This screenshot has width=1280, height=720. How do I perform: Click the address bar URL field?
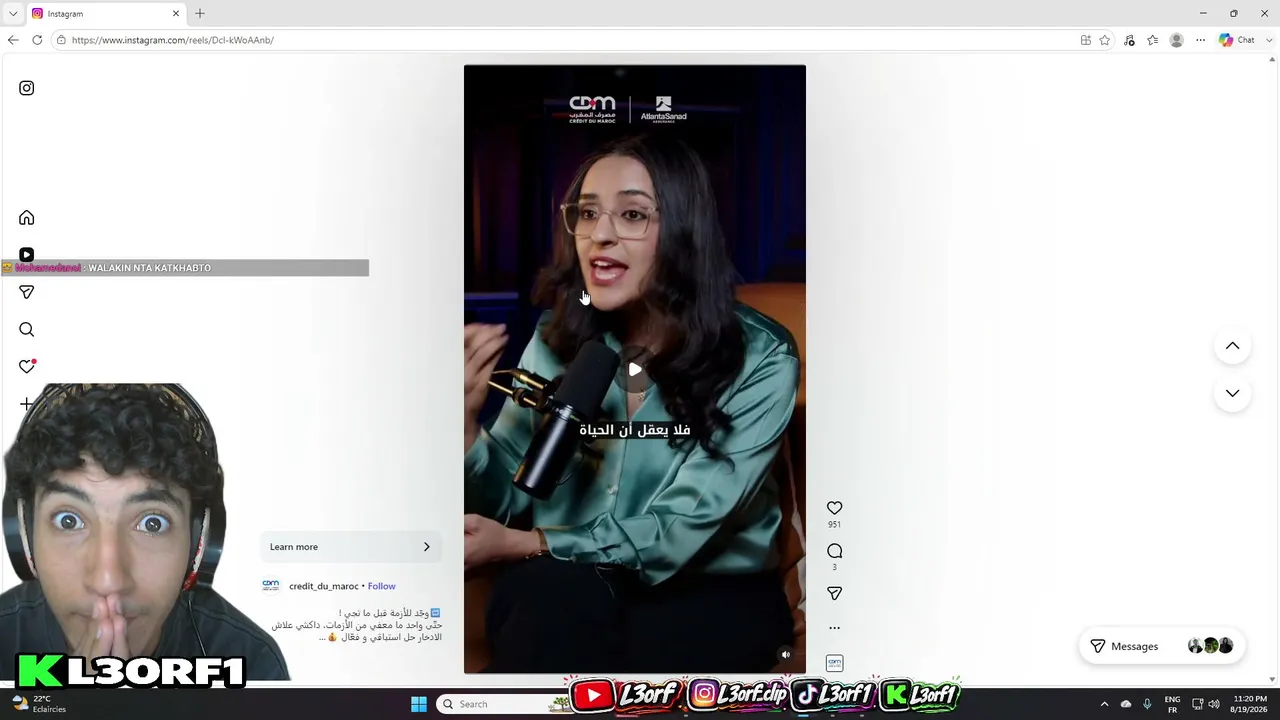[560, 40]
